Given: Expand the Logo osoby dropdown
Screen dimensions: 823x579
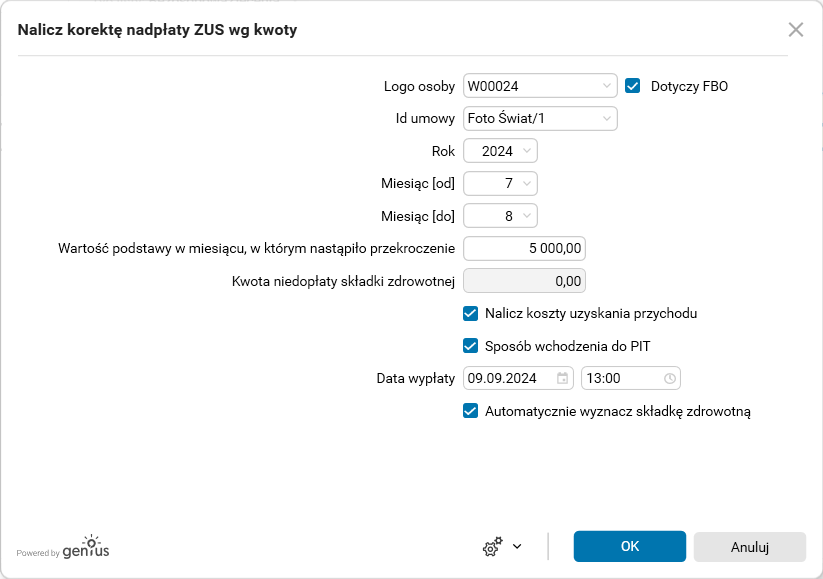Looking at the screenshot, I should tap(607, 87).
